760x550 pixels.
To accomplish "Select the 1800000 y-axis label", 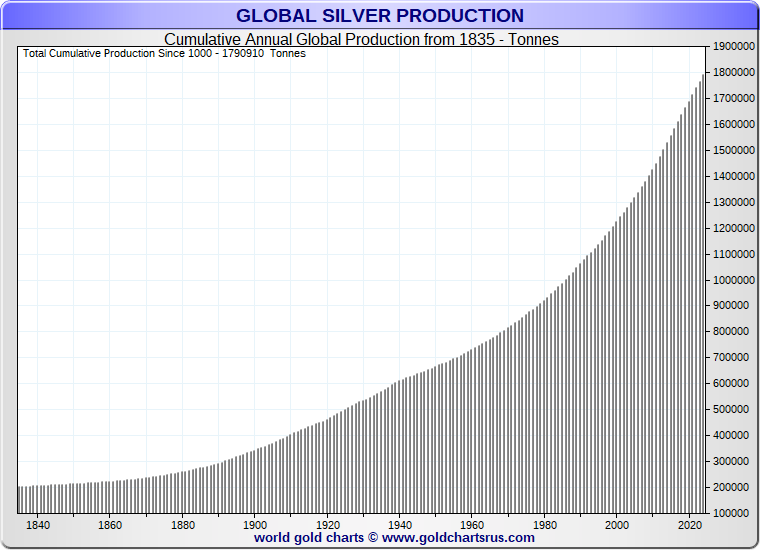I will click(733, 73).
